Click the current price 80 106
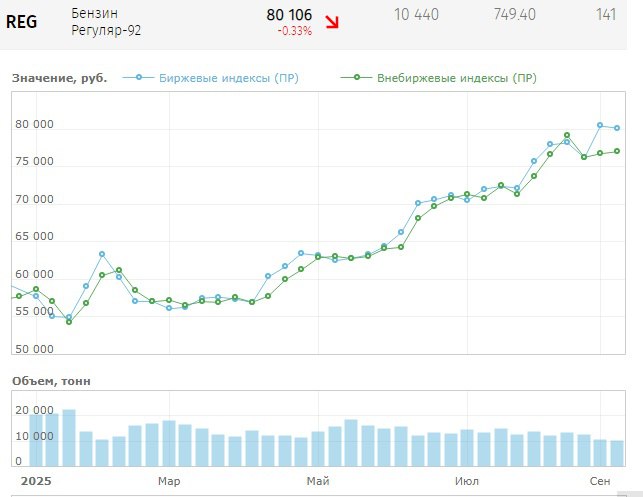 click(289, 15)
